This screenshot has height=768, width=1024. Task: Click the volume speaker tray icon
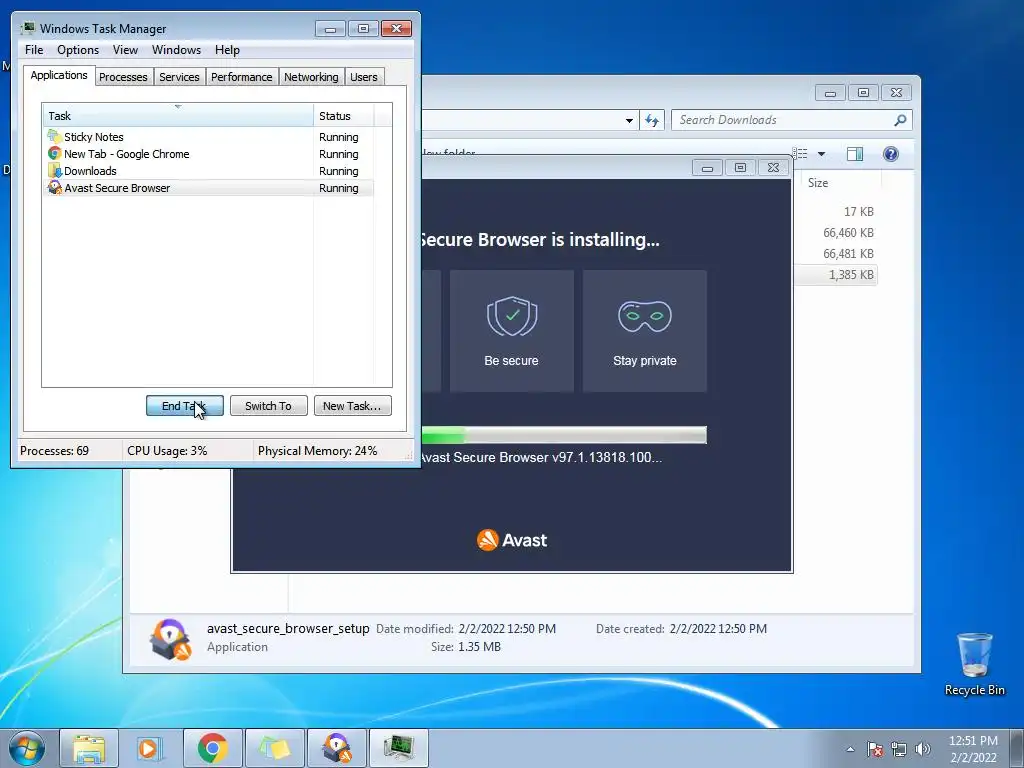923,749
